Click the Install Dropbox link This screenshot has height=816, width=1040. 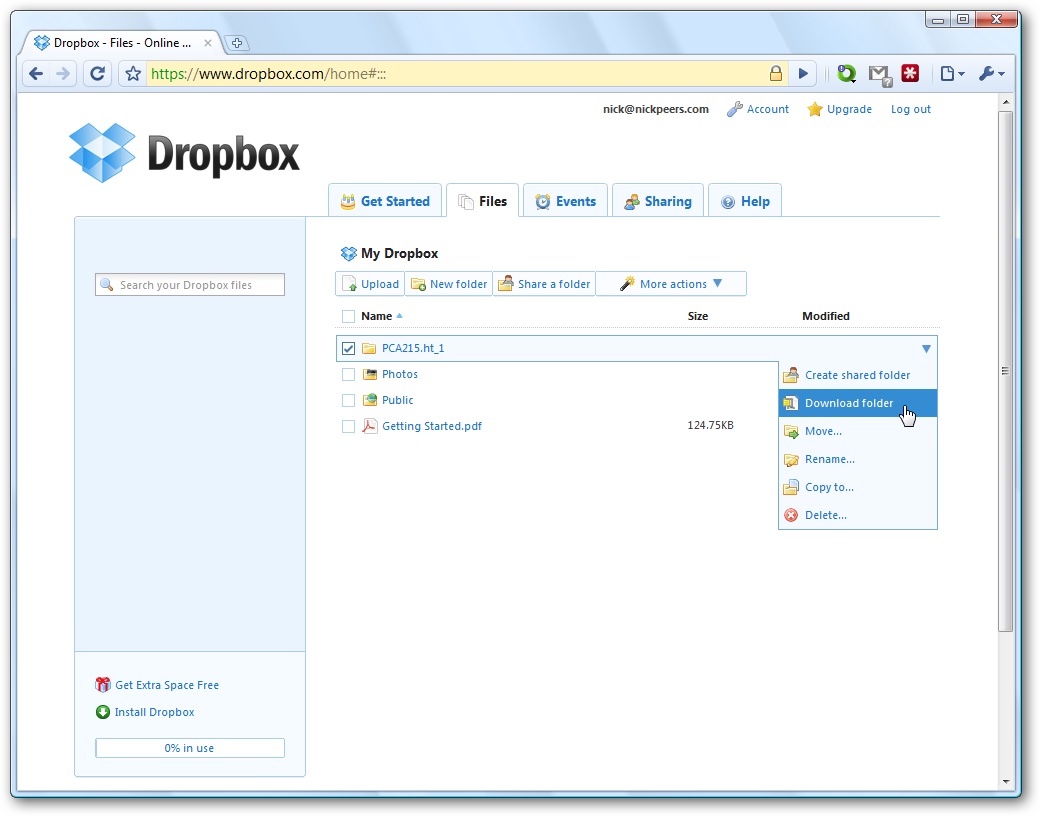[155, 712]
